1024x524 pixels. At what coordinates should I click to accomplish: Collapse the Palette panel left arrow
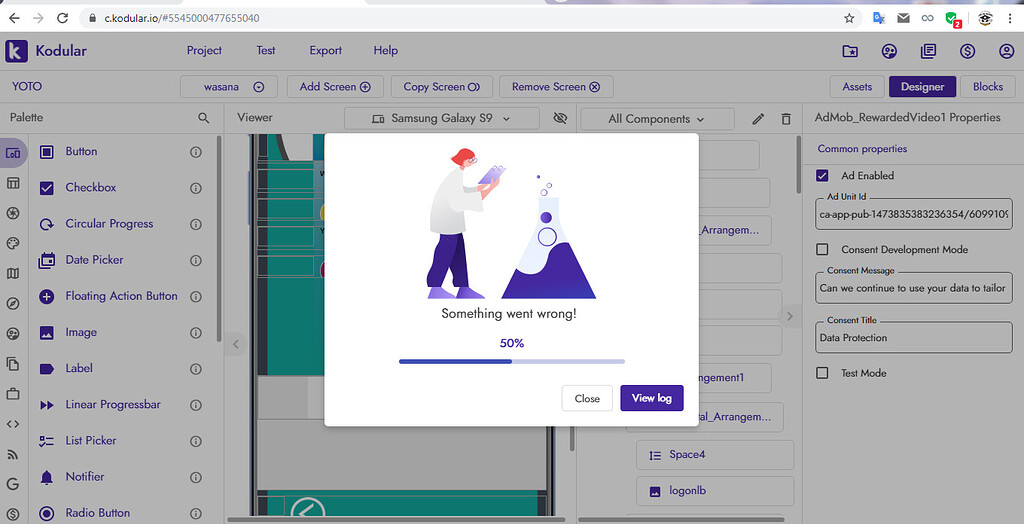click(236, 344)
